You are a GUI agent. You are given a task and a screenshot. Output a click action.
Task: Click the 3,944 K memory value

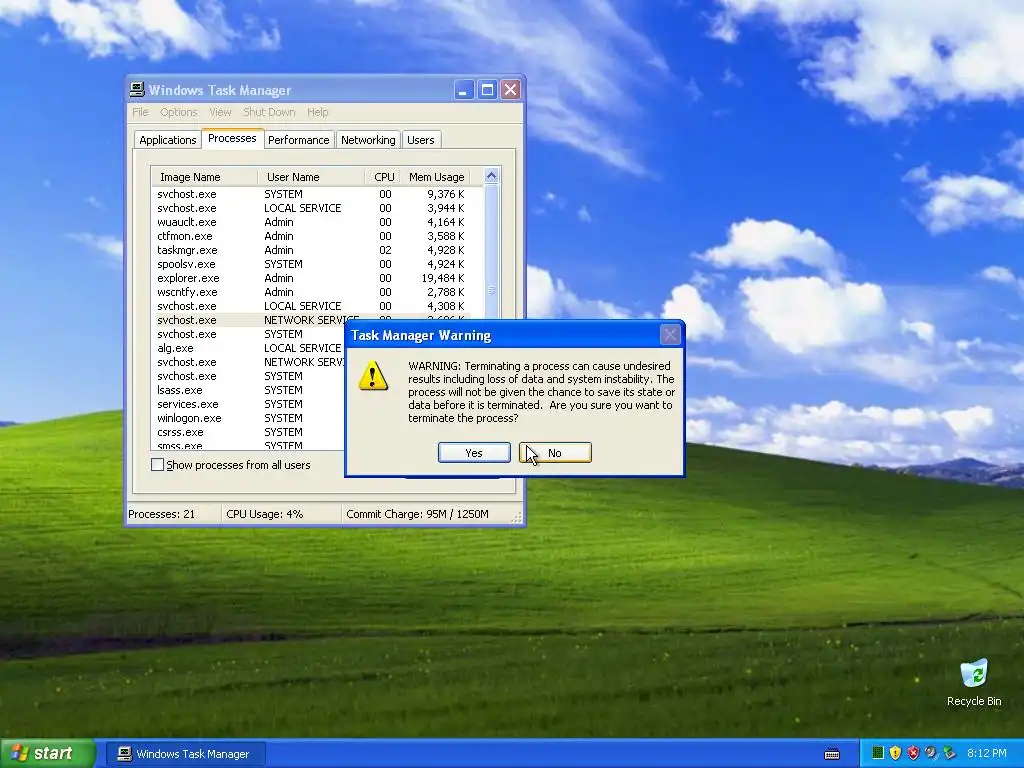tap(445, 208)
